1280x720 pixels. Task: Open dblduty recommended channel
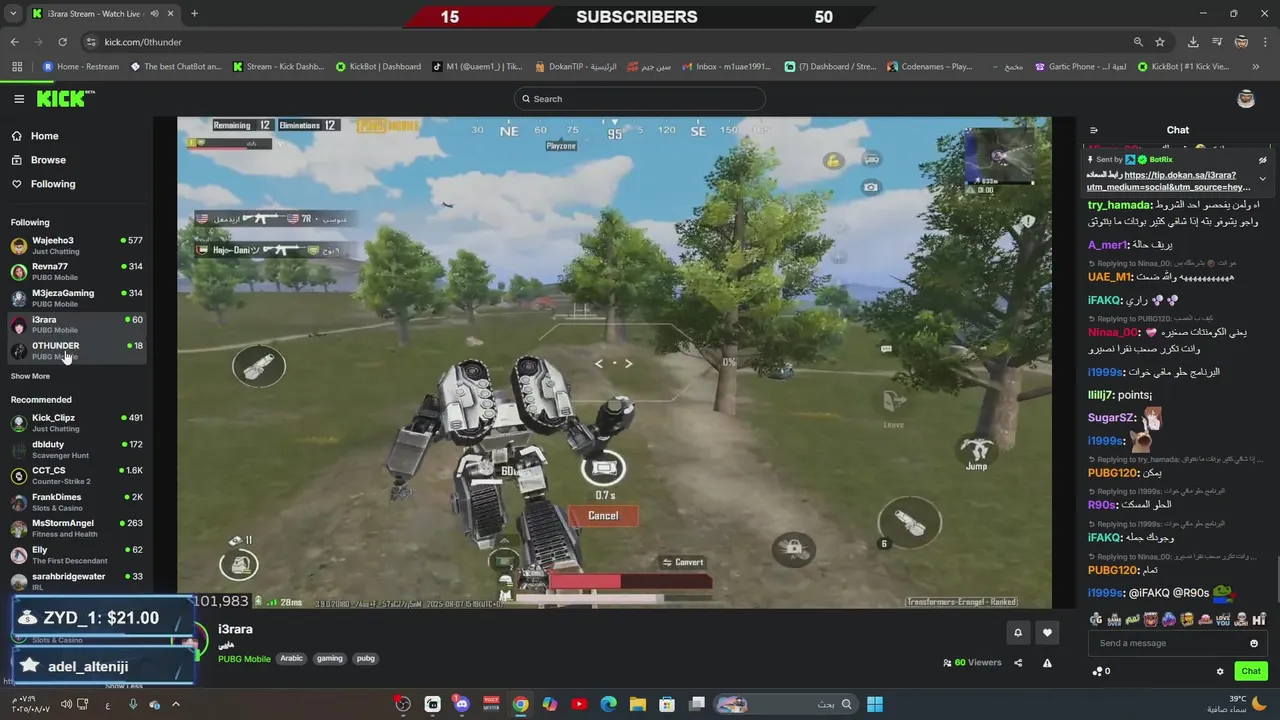click(76, 449)
